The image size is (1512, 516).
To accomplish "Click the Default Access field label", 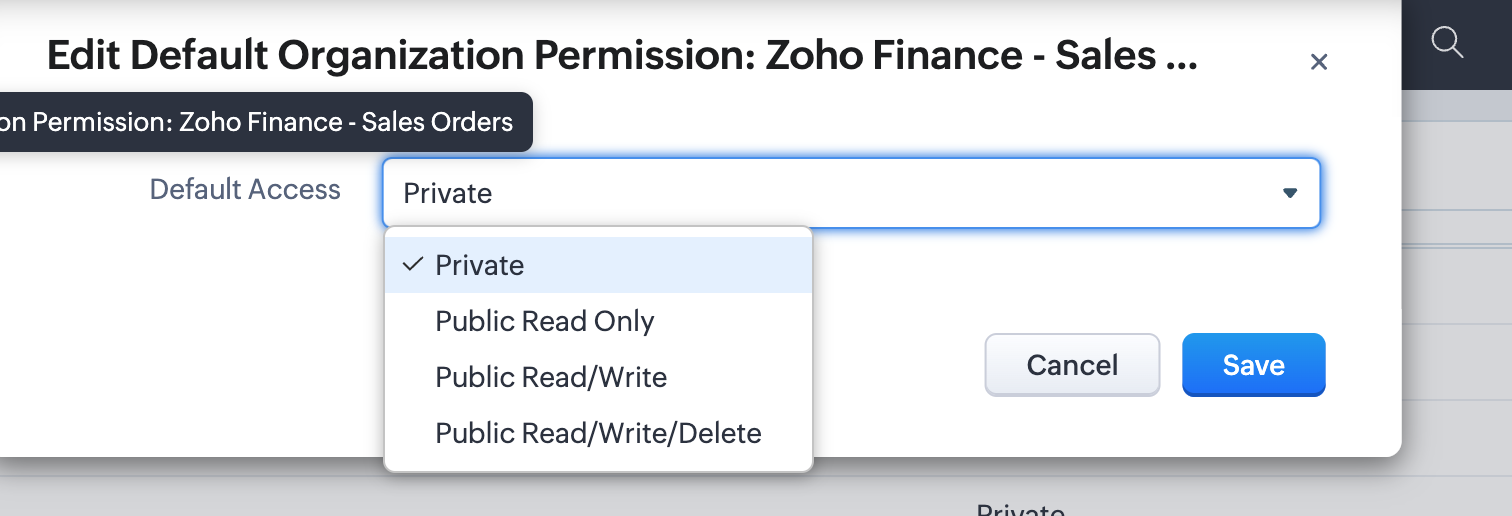I will 245,189.
